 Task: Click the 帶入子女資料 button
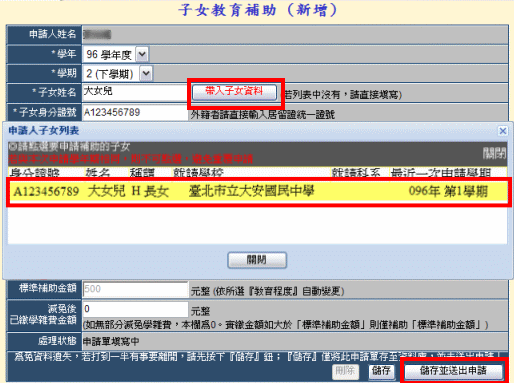point(235,92)
